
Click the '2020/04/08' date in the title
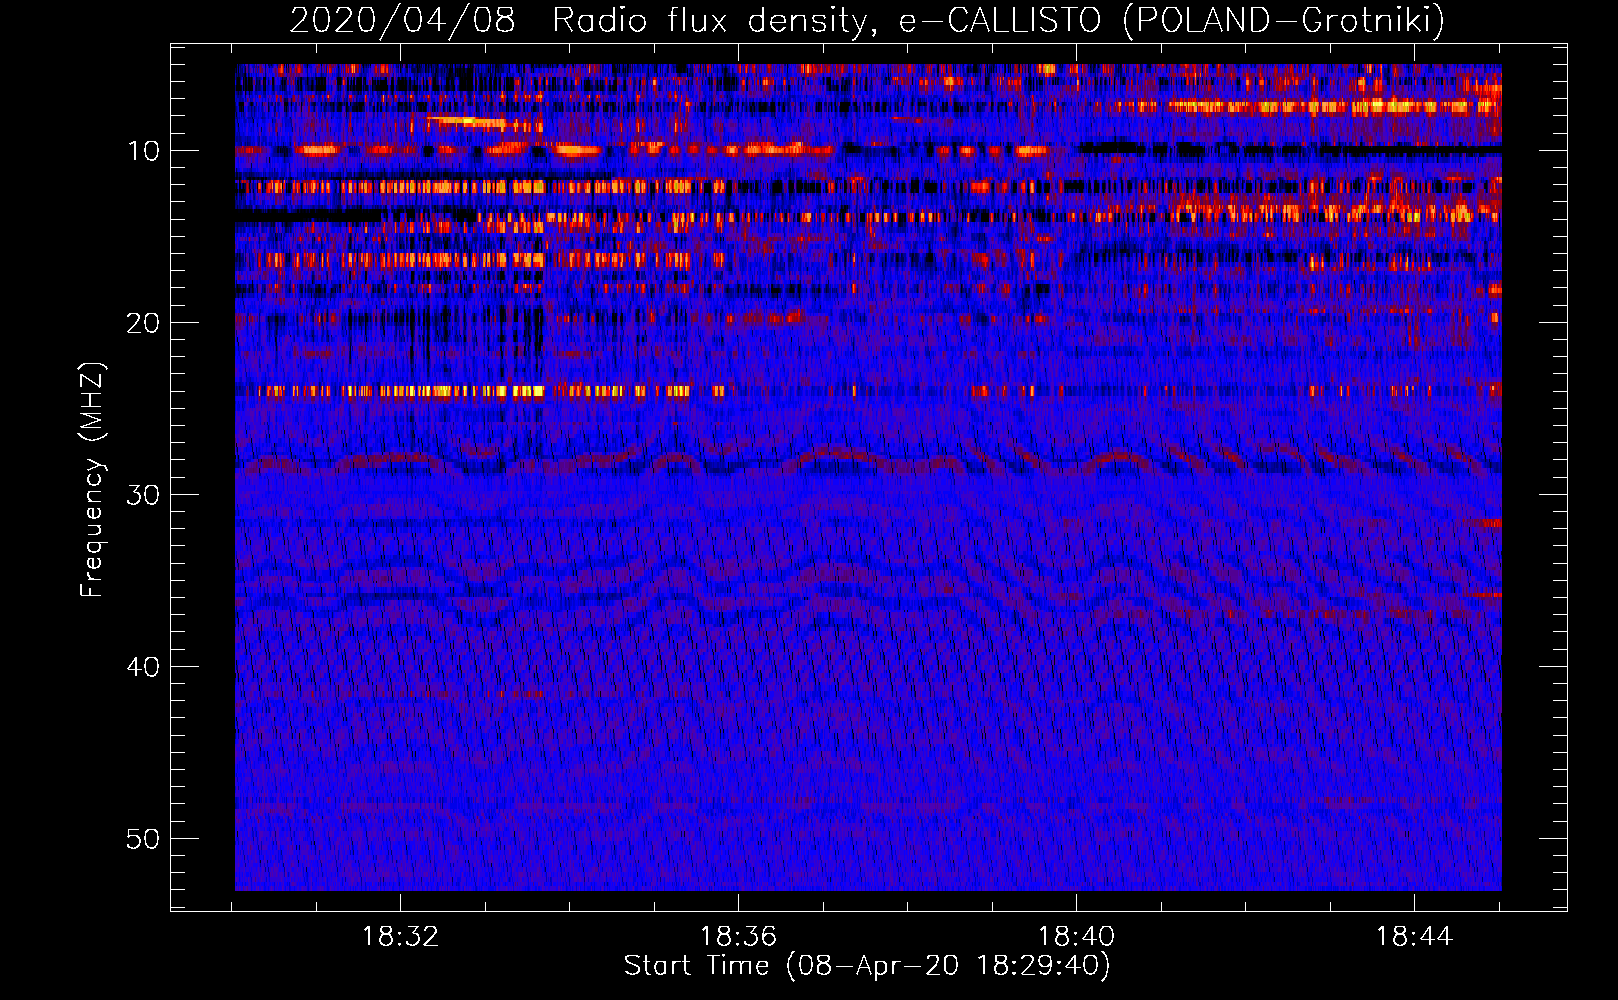coord(403,20)
